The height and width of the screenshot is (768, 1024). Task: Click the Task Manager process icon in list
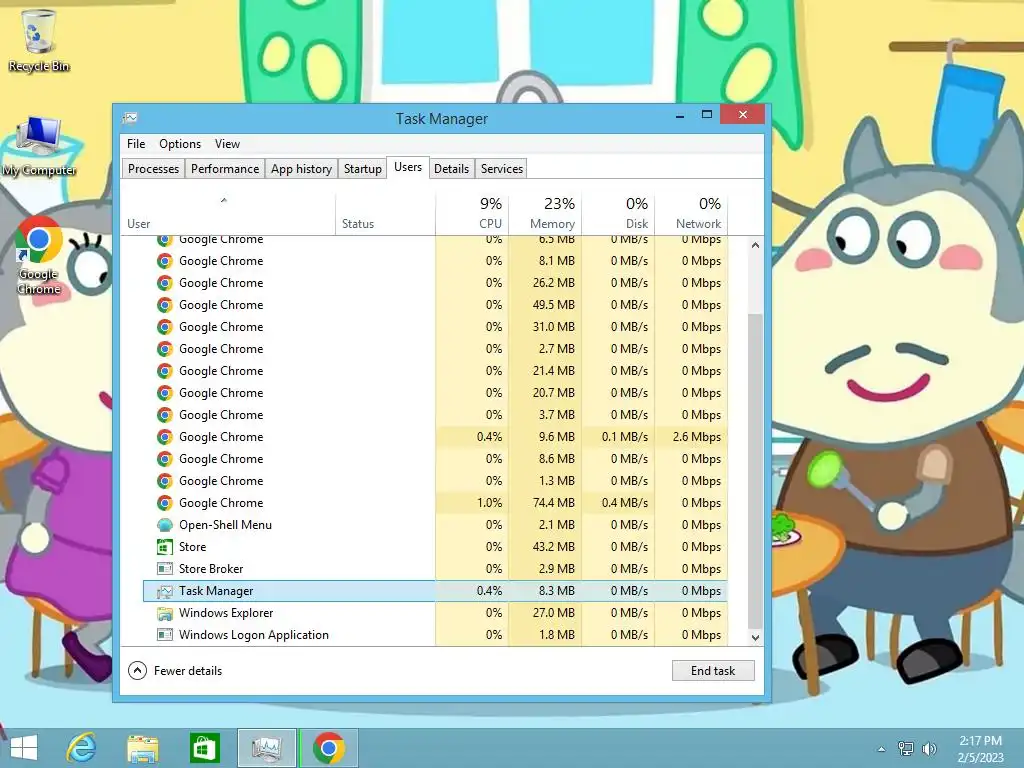165,591
